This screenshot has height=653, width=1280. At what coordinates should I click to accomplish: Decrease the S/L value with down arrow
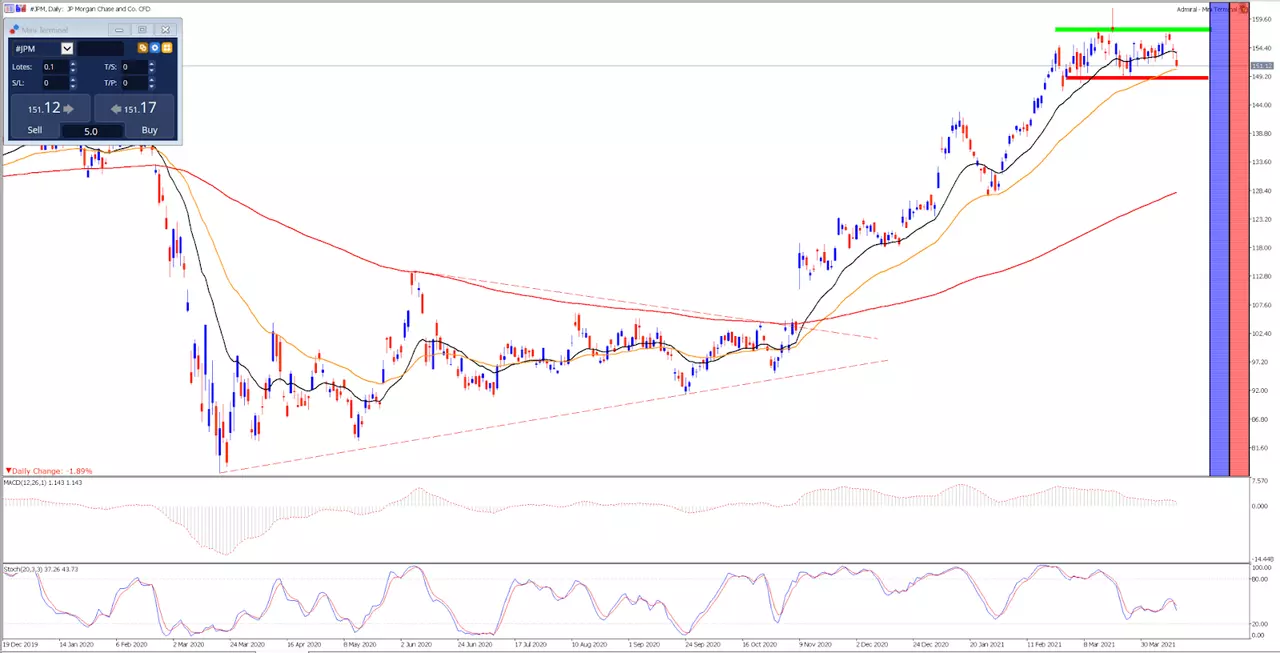tap(73, 86)
